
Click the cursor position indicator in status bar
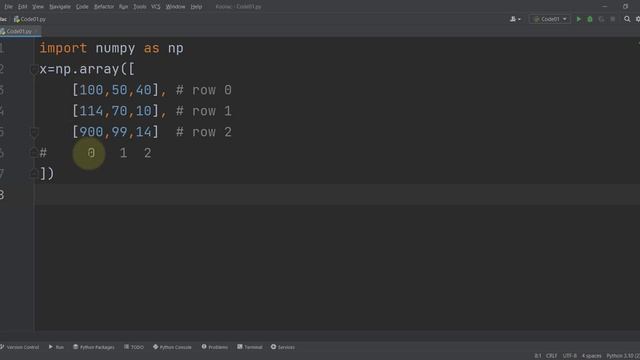(538, 356)
